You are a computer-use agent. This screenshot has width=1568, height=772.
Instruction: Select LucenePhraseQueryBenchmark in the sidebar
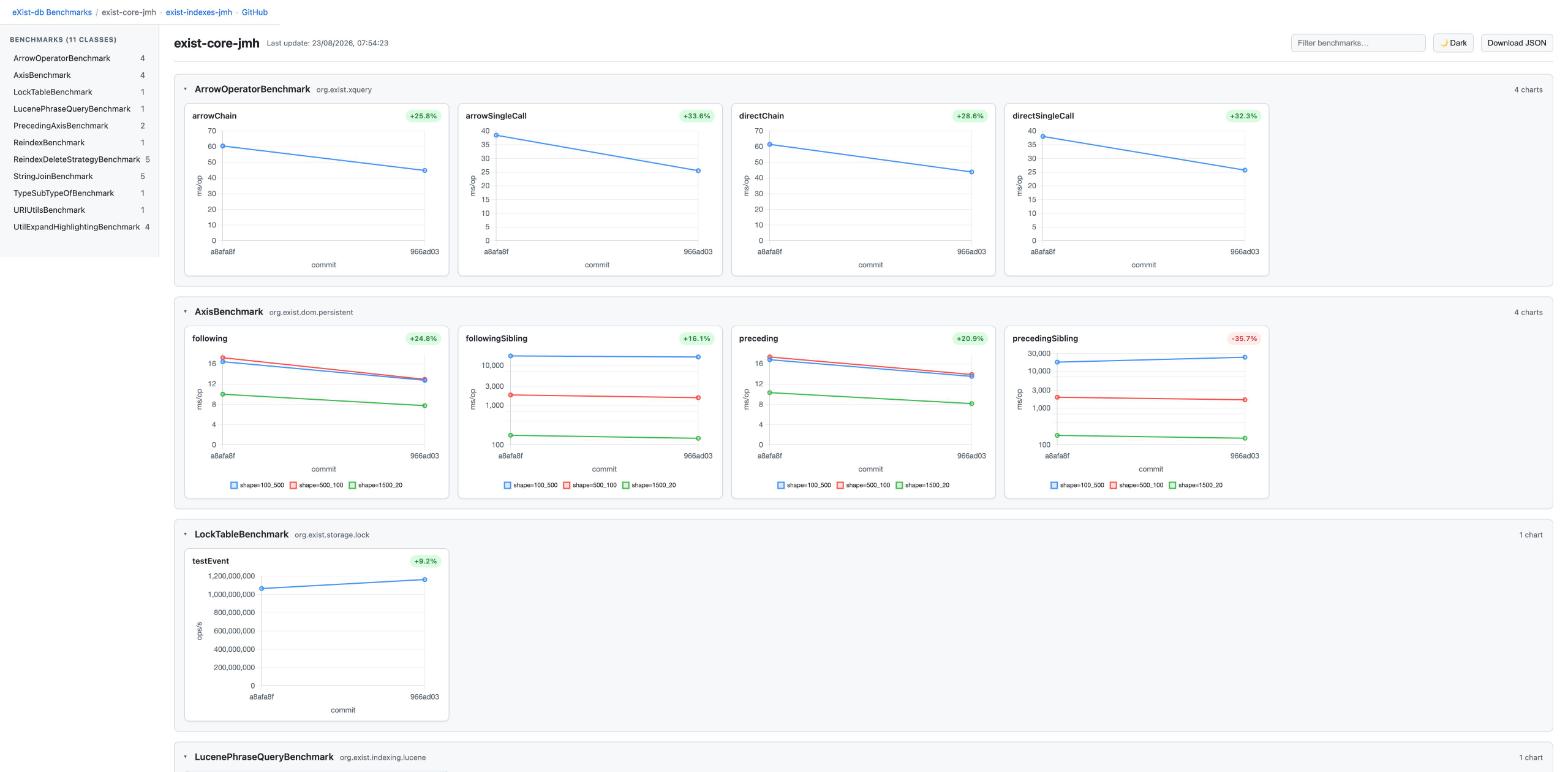(x=79, y=109)
